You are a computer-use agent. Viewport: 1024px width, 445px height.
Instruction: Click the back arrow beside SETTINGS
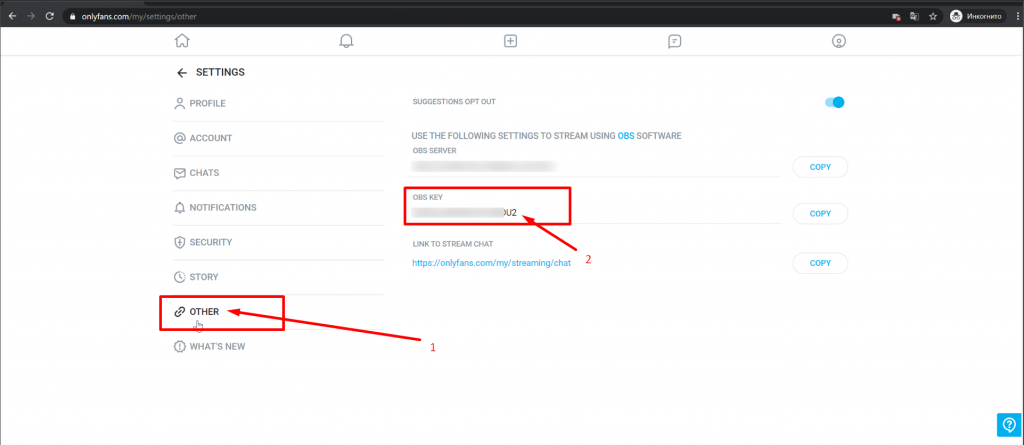[182, 73]
